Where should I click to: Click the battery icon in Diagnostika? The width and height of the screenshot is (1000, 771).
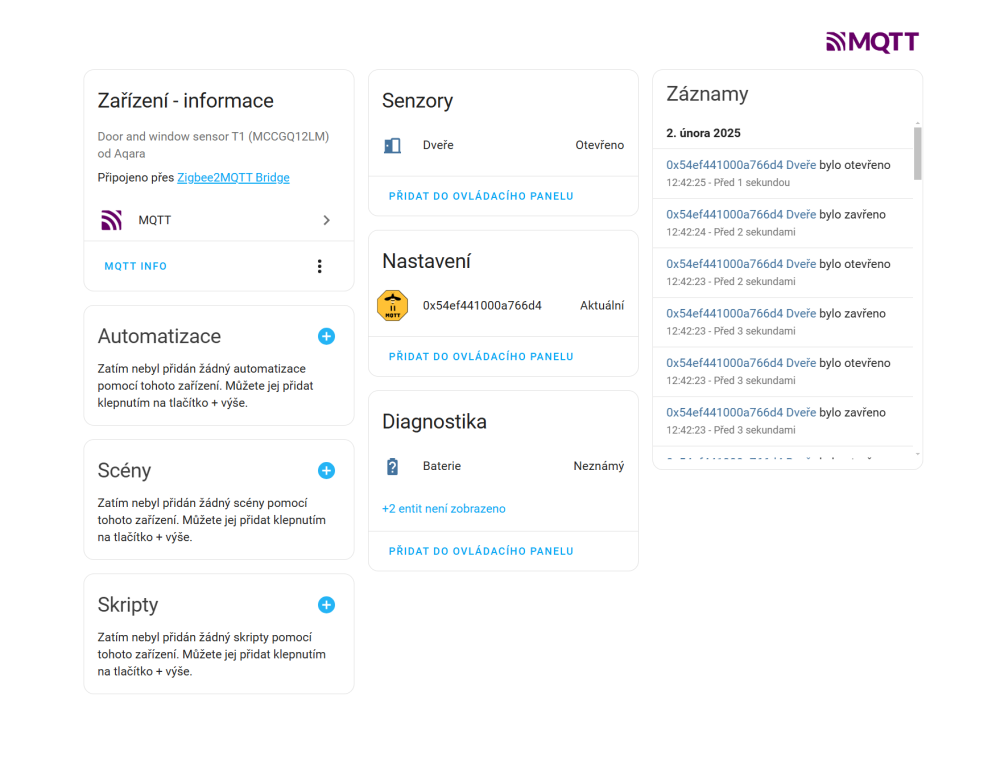click(393, 466)
